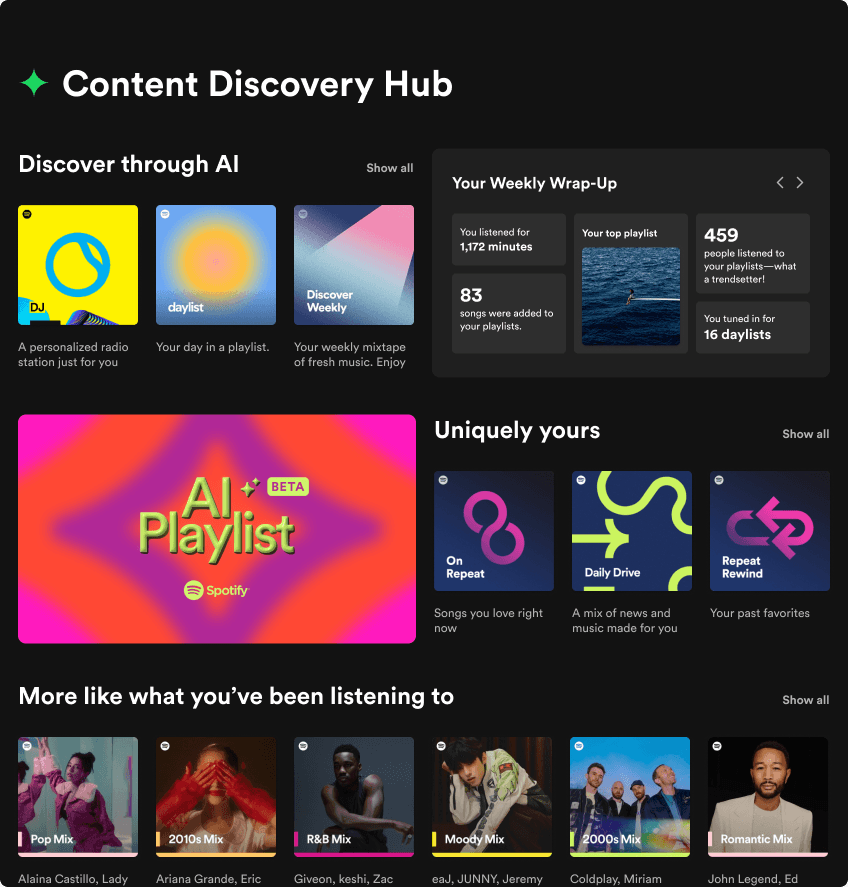This screenshot has width=848, height=887.
Task: Show all for More like what you've been listening to
Action: click(806, 700)
